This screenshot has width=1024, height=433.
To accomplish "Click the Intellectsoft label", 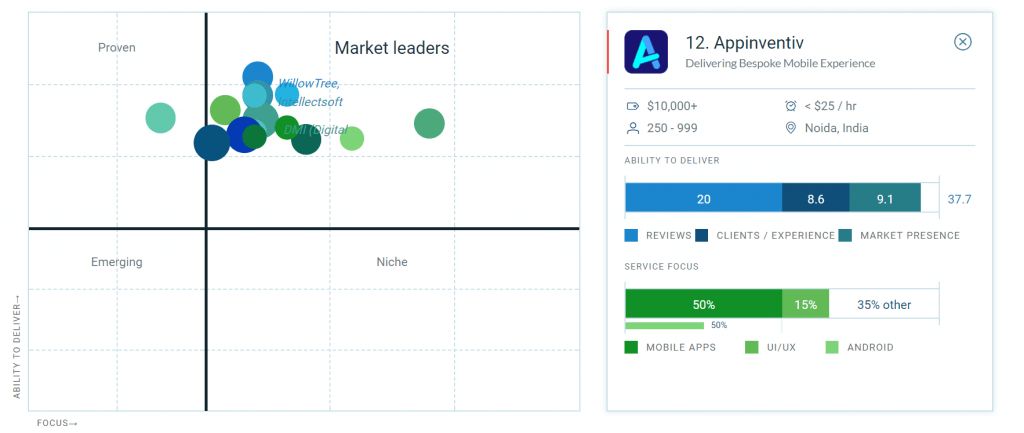I will (311, 102).
